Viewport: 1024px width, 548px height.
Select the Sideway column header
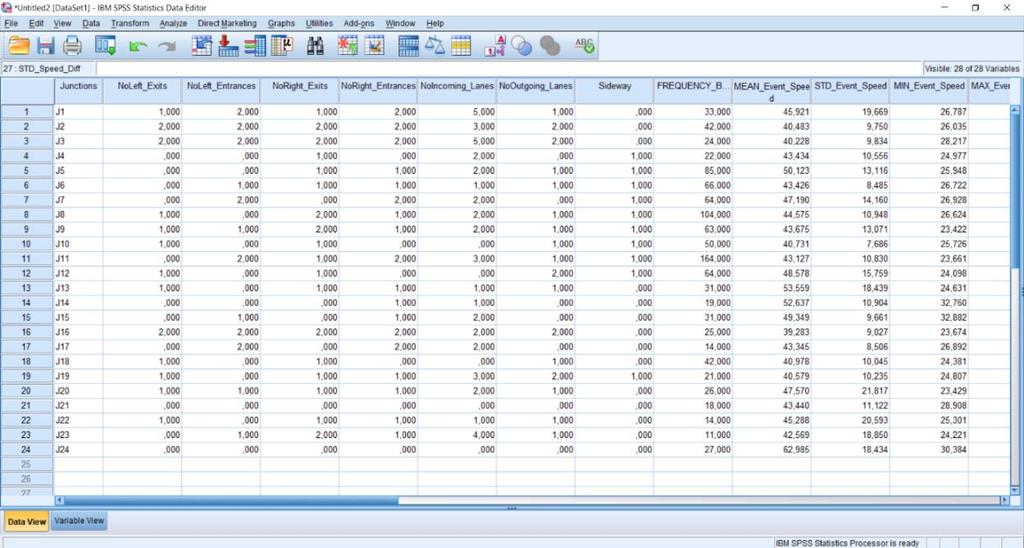tap(614, 91)
